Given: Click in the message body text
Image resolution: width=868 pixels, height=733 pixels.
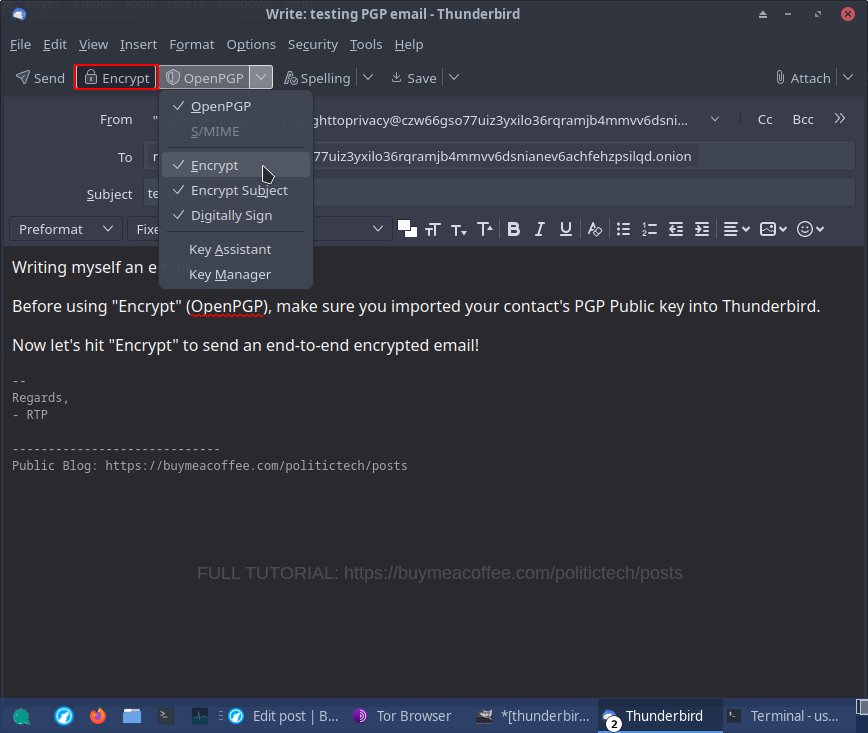Looking at the screenshot, I should [x=433, y=471].
